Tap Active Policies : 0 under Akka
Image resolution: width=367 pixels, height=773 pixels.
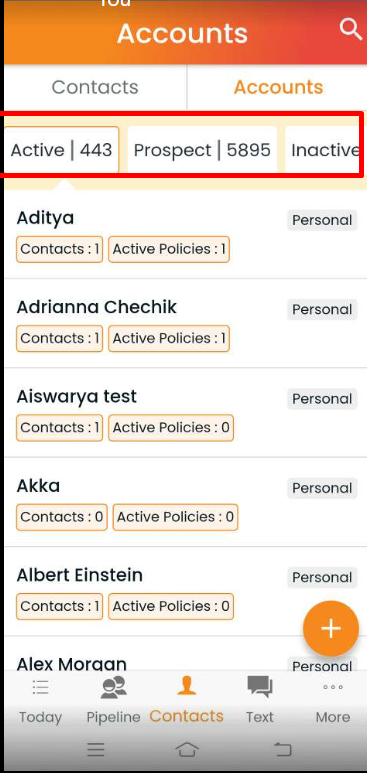(x=175, y=517)
